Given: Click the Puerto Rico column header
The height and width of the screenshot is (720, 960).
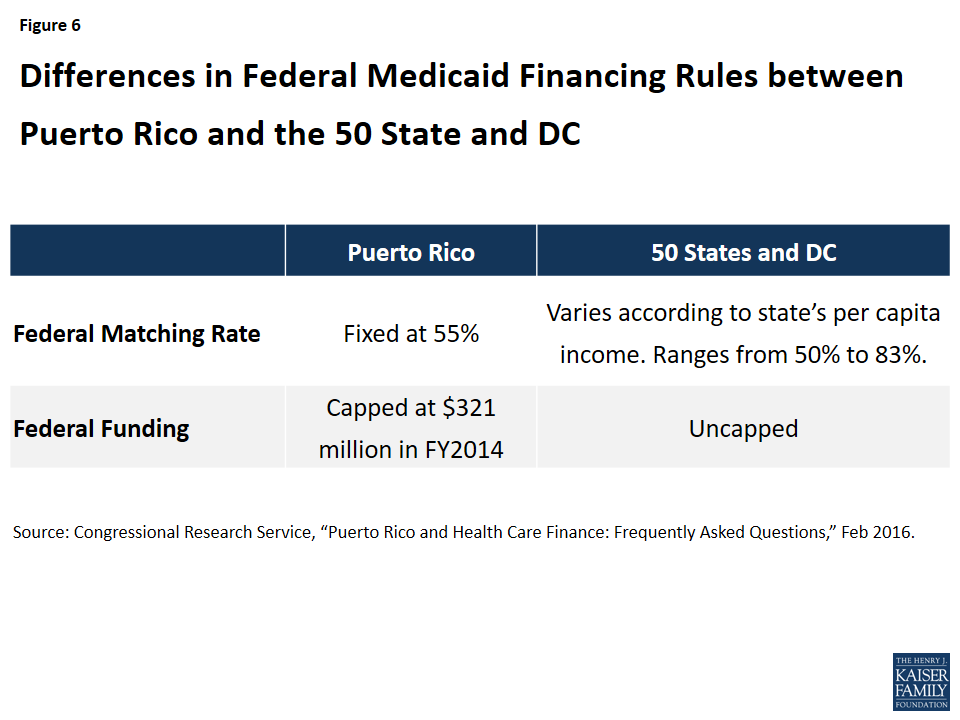Looking at the screenshot, I should point(411,252).
